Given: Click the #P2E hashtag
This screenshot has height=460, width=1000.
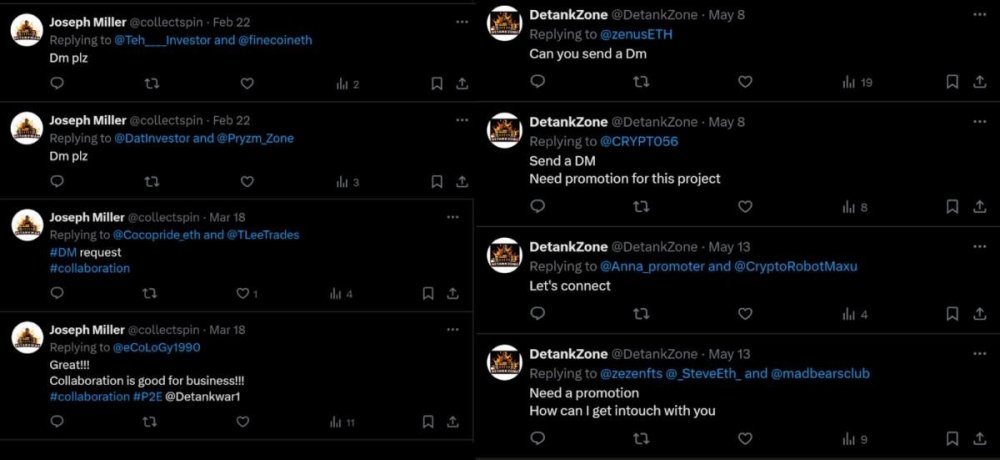Looking at the screenshot, I should pyautogui.click(x=146, y=397).
